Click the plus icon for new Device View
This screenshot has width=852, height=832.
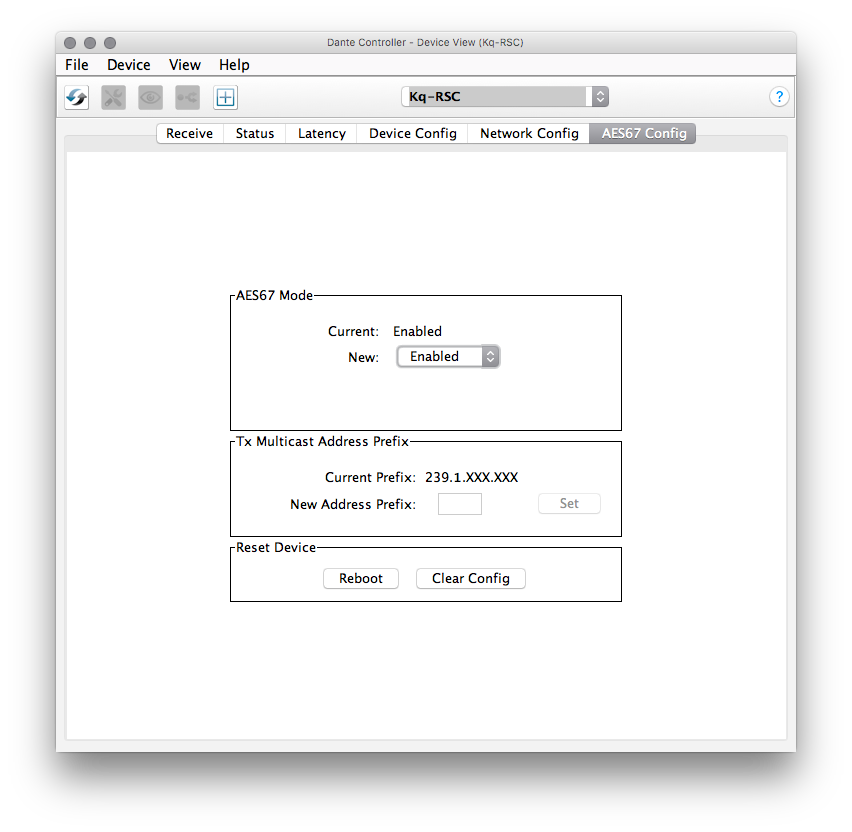click(x=225, y=98)
